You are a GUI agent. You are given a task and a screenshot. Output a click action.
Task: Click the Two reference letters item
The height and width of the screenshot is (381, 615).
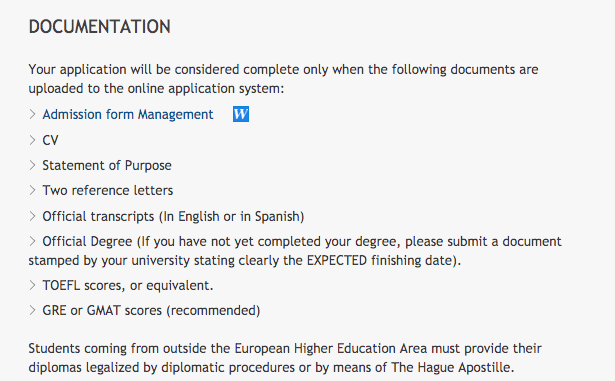tap(107, 190)
